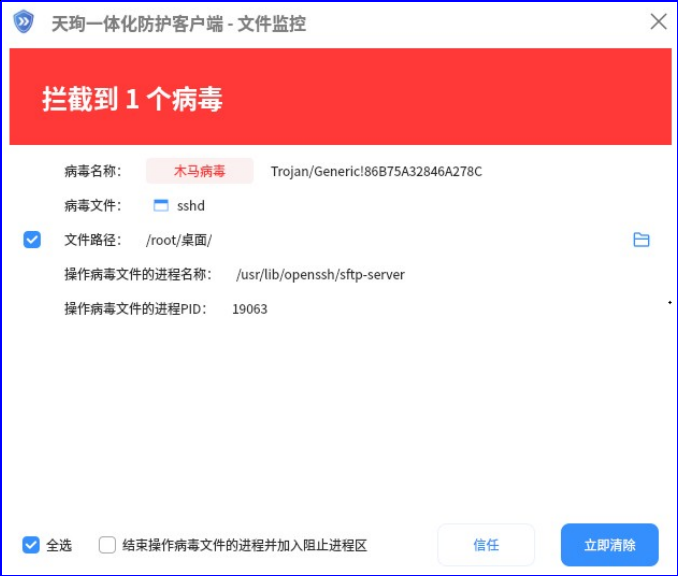This screenshot has height=576, width=678.
Task: Click the Tianxun shield logo icon
Action: [23, 22]
